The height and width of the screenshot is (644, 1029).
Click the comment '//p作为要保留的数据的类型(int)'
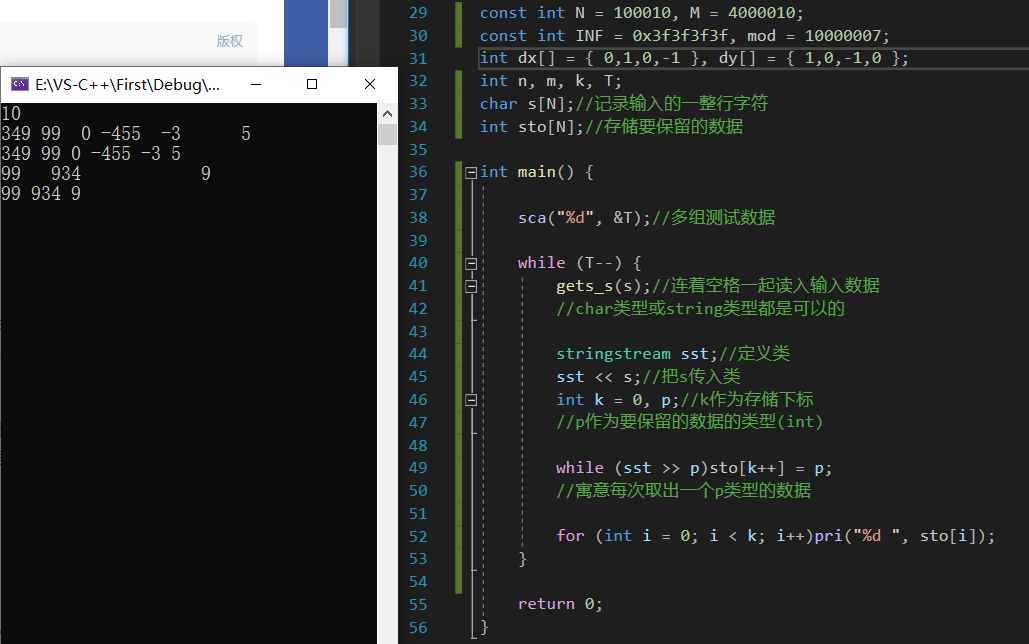coord(689,422)
